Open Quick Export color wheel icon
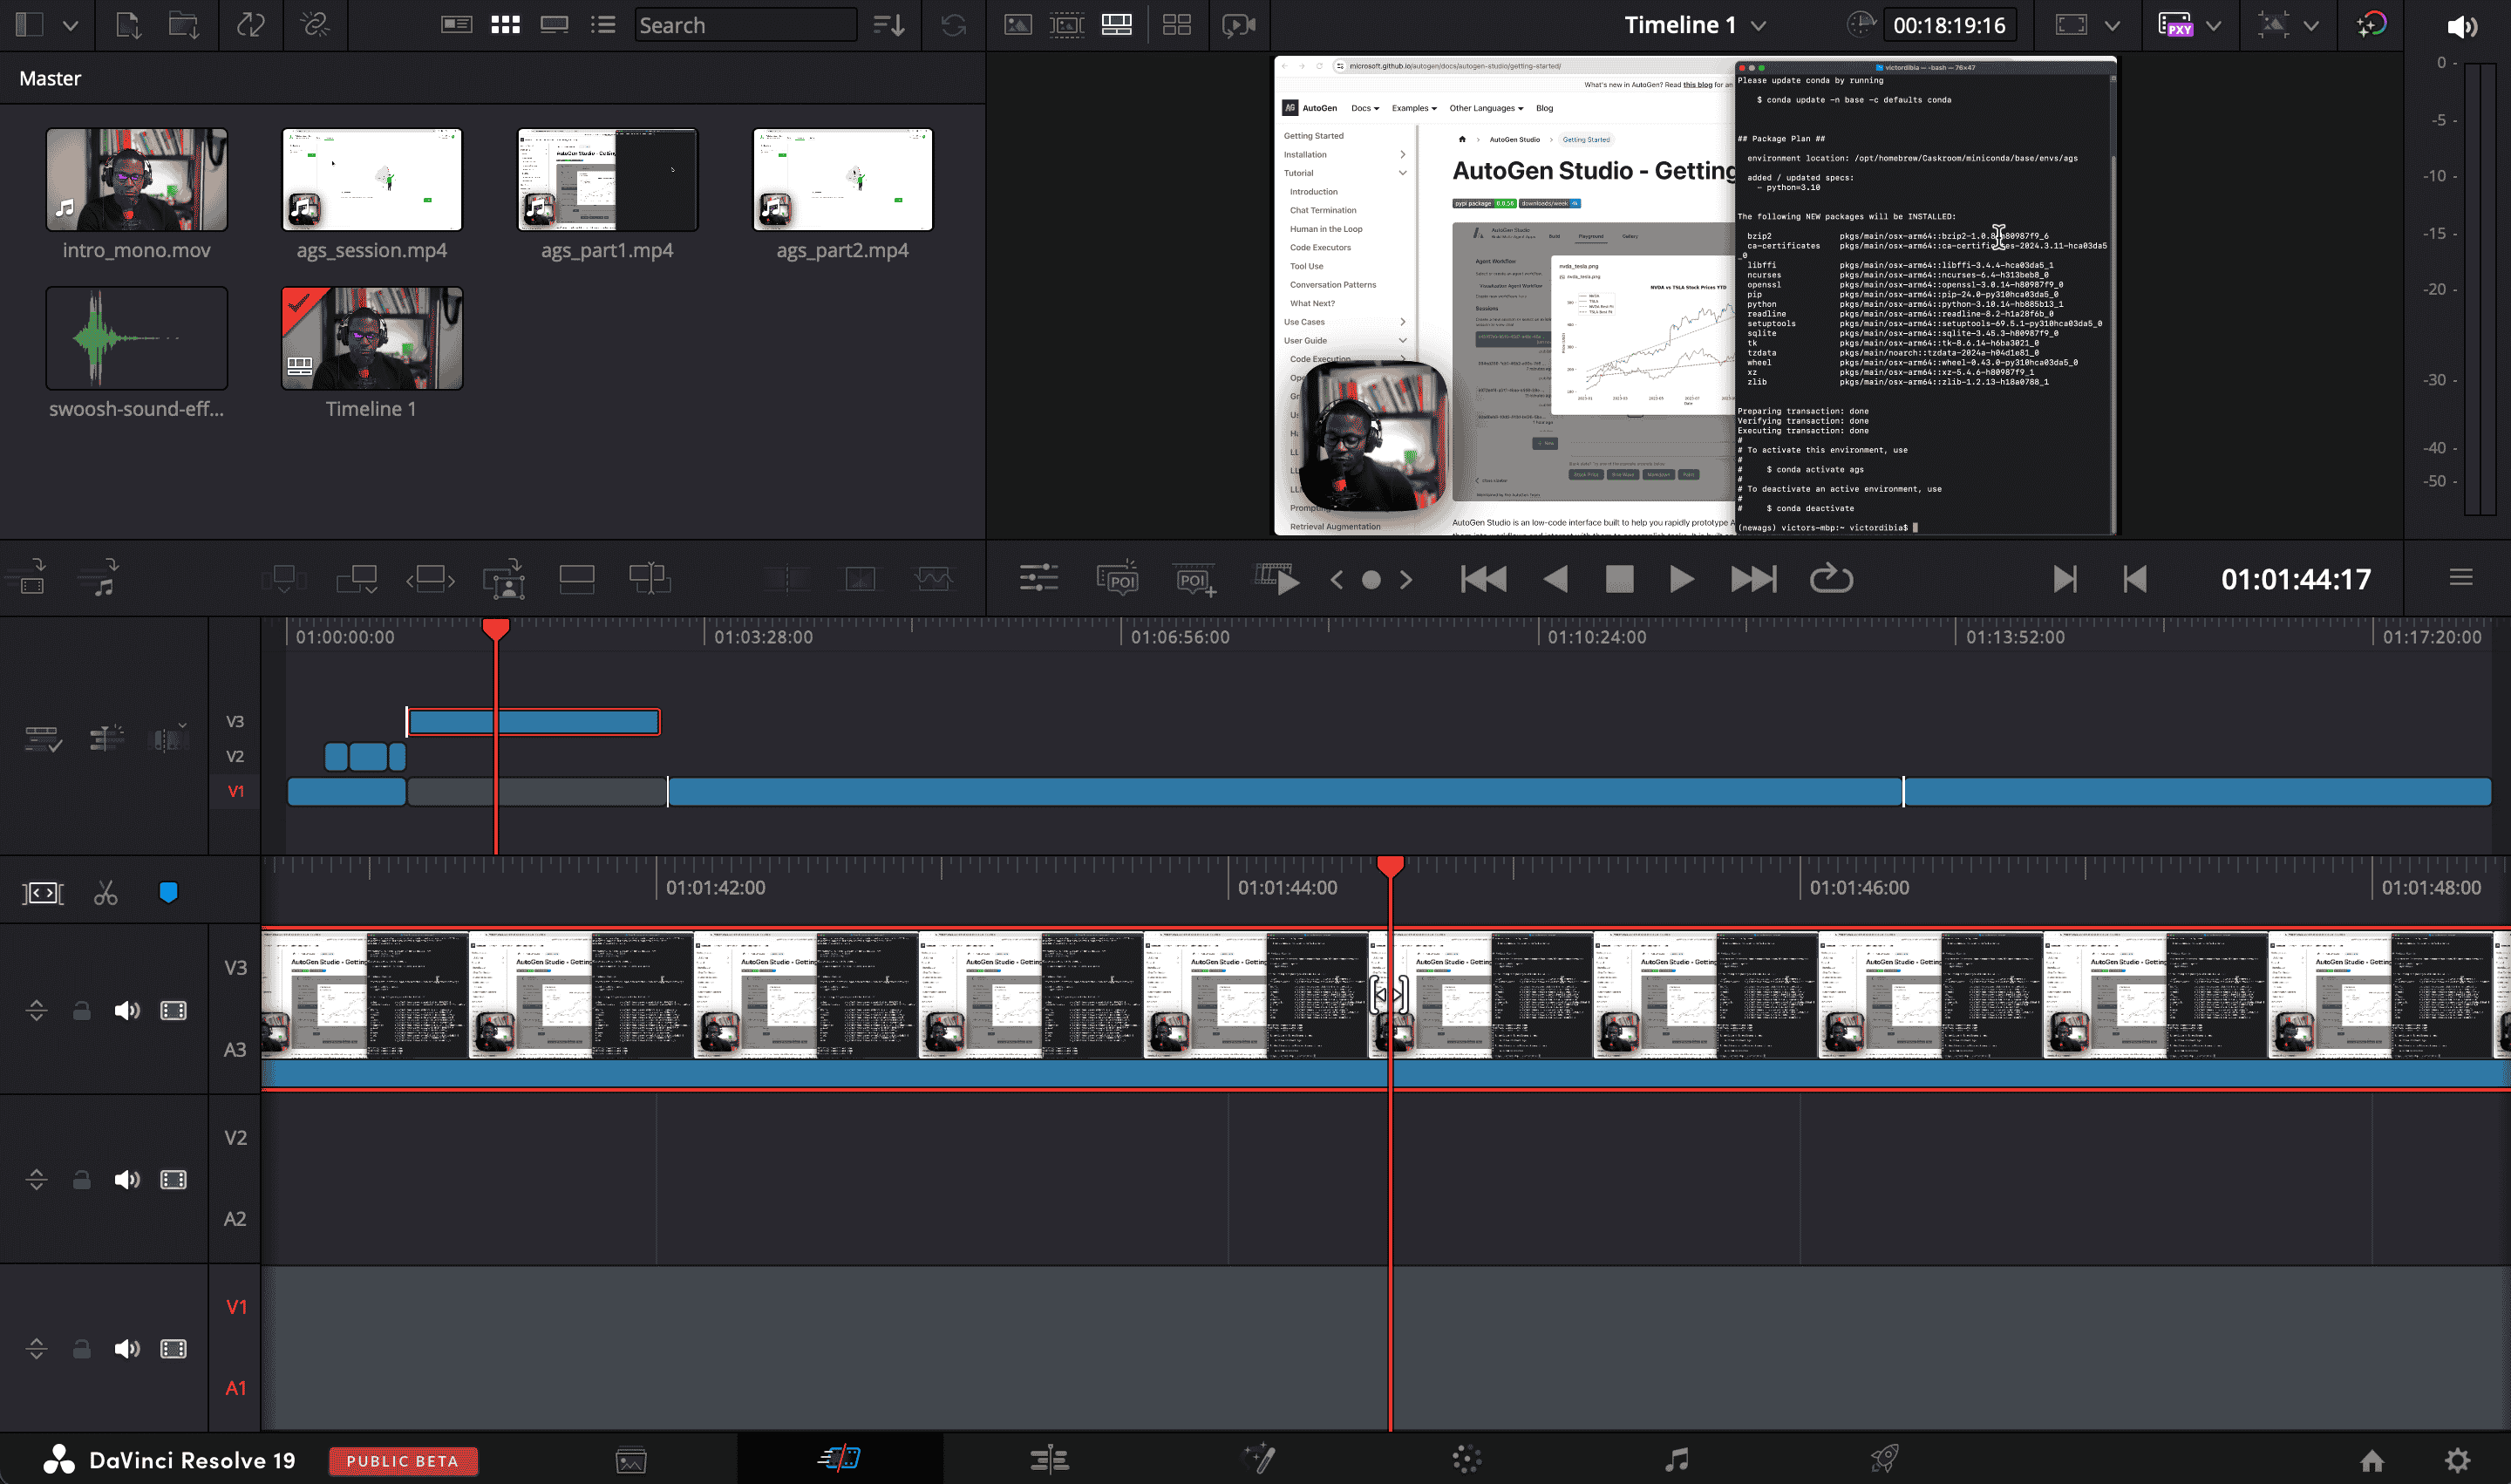The height and width of the screenshot is (1484, 2511). coord(2371,25)
